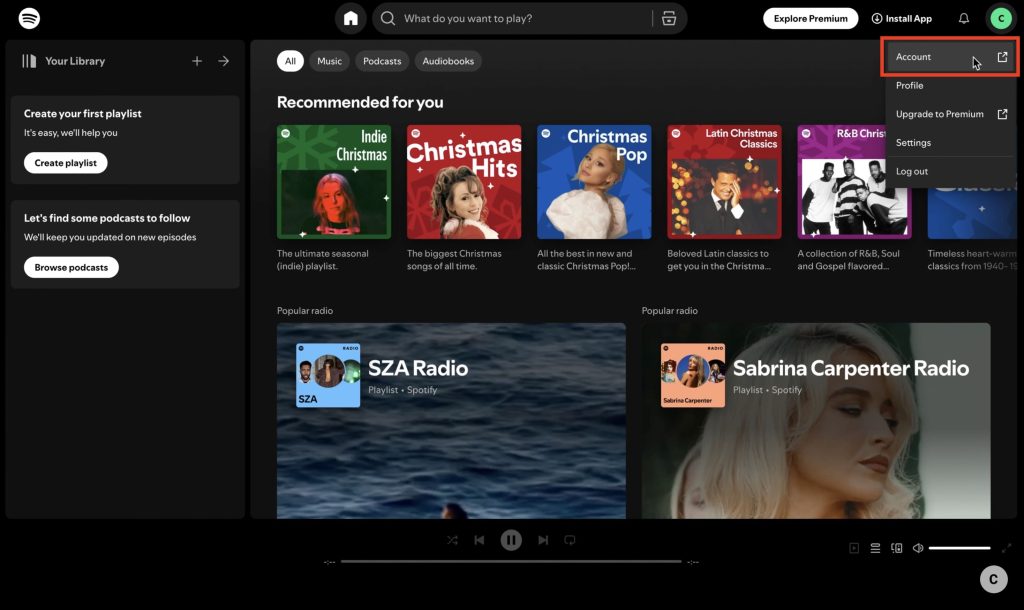The image size is (1024, 610).
Task: Adjust the volume slider
Action: tap(962, 548)
